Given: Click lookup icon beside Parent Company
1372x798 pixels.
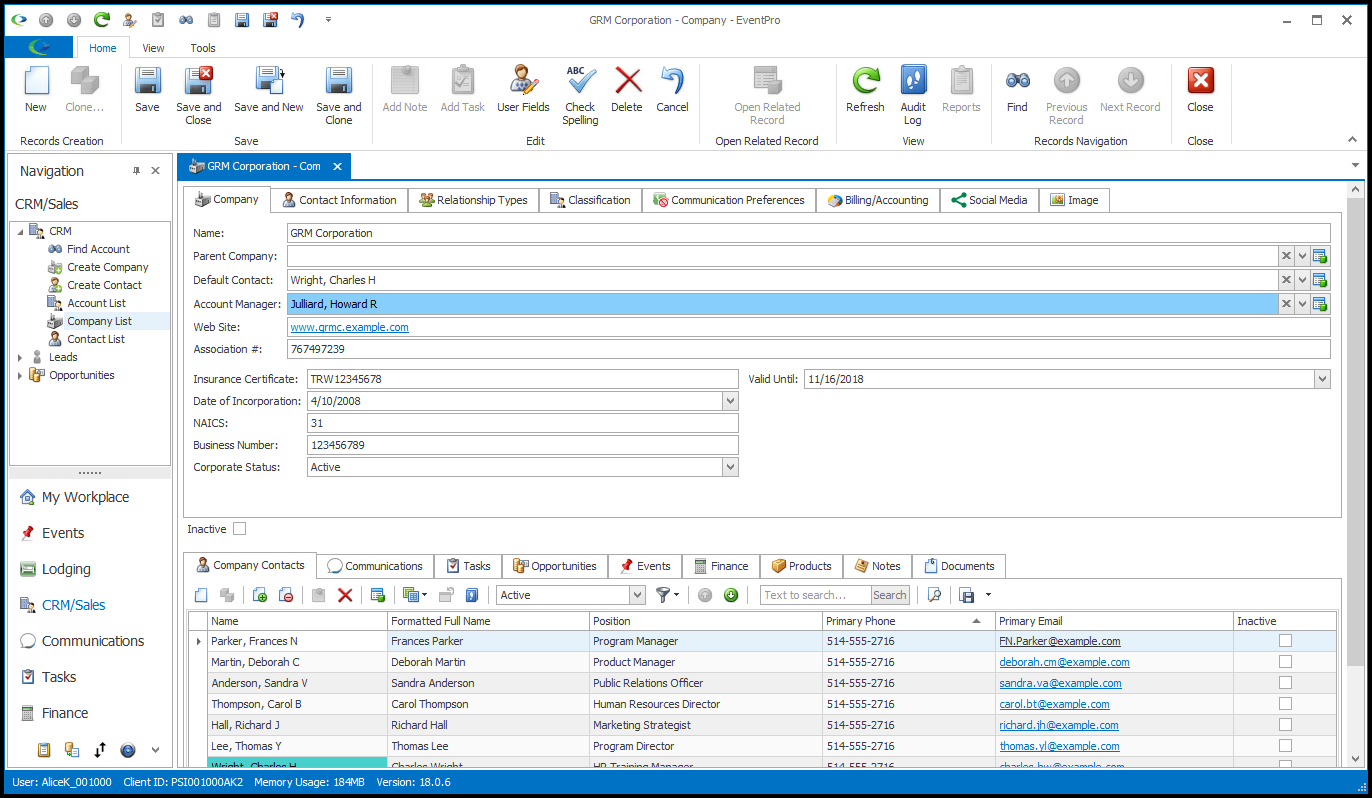Looking at the screenshot, I should [1320, 256].
